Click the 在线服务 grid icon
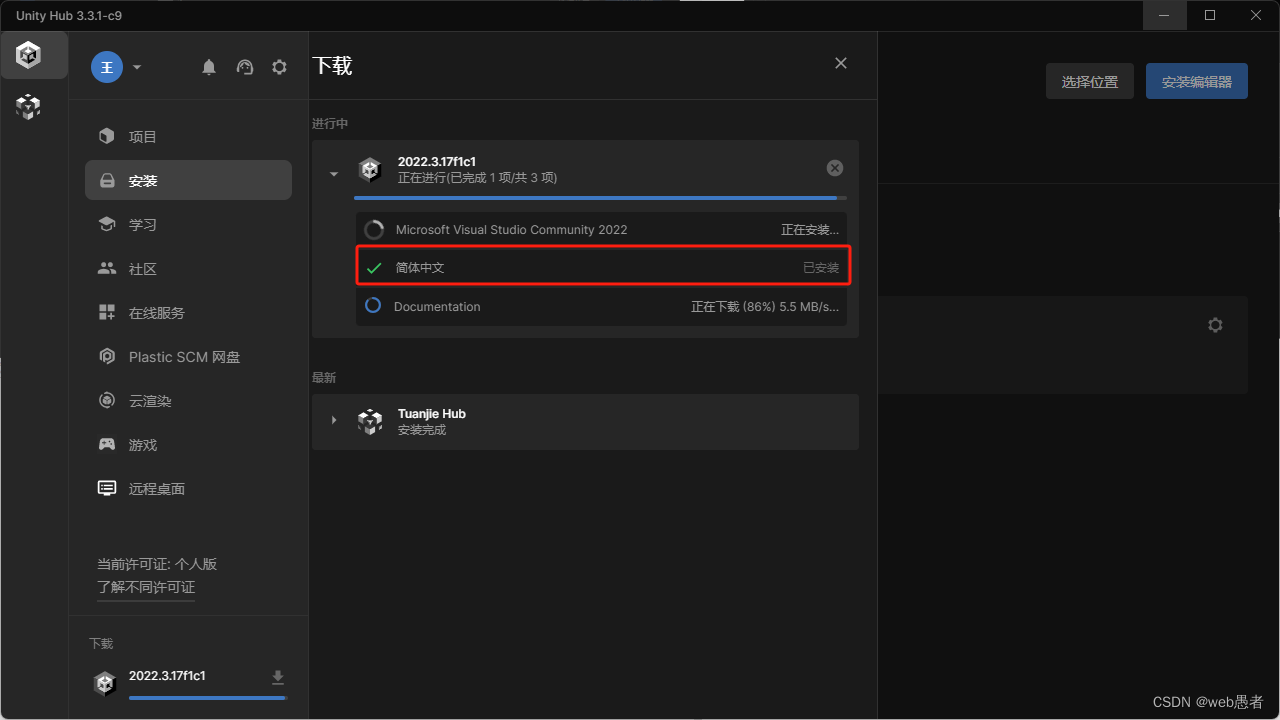Screen dimensions: 1280x720 (x=107, y=312)
